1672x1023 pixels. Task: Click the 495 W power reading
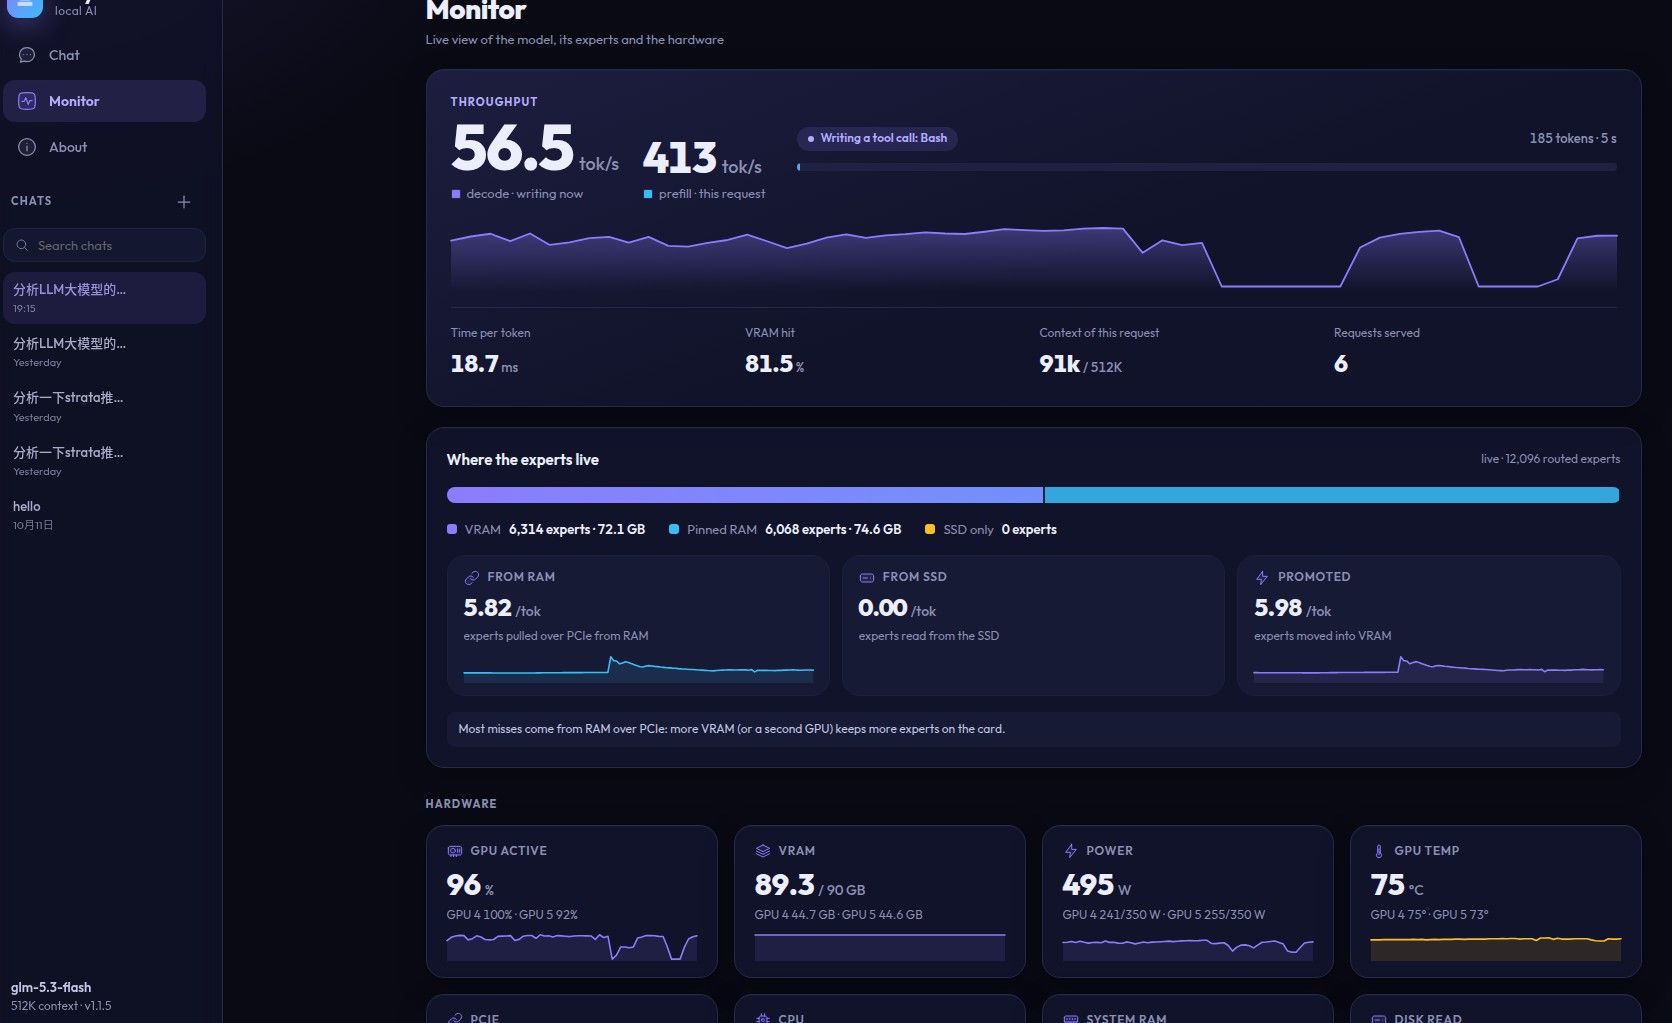1097,885
